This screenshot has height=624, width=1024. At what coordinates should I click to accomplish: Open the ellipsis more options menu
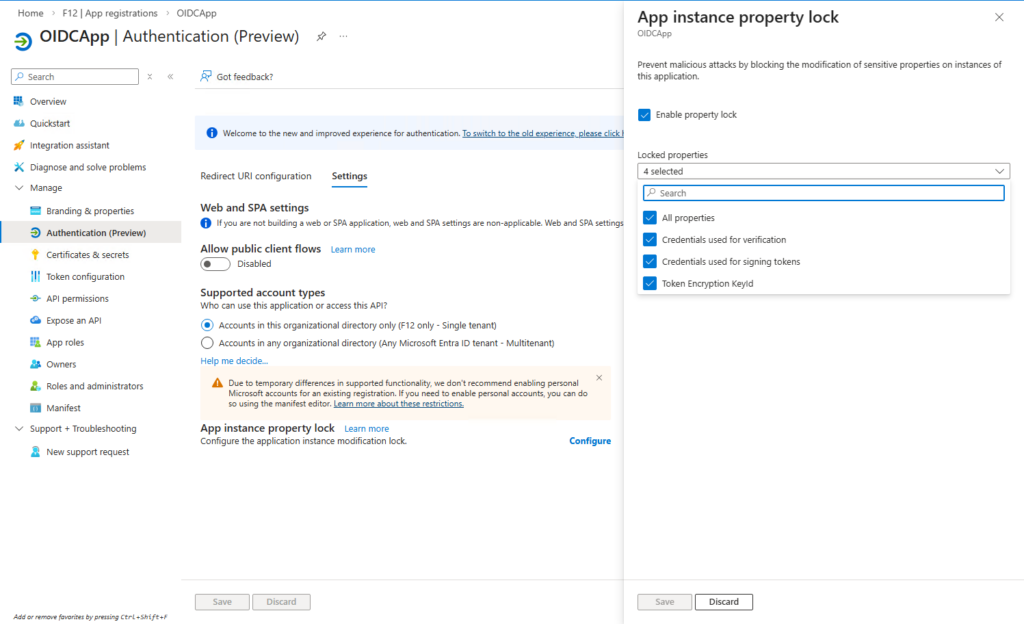(x=344, y=37)
